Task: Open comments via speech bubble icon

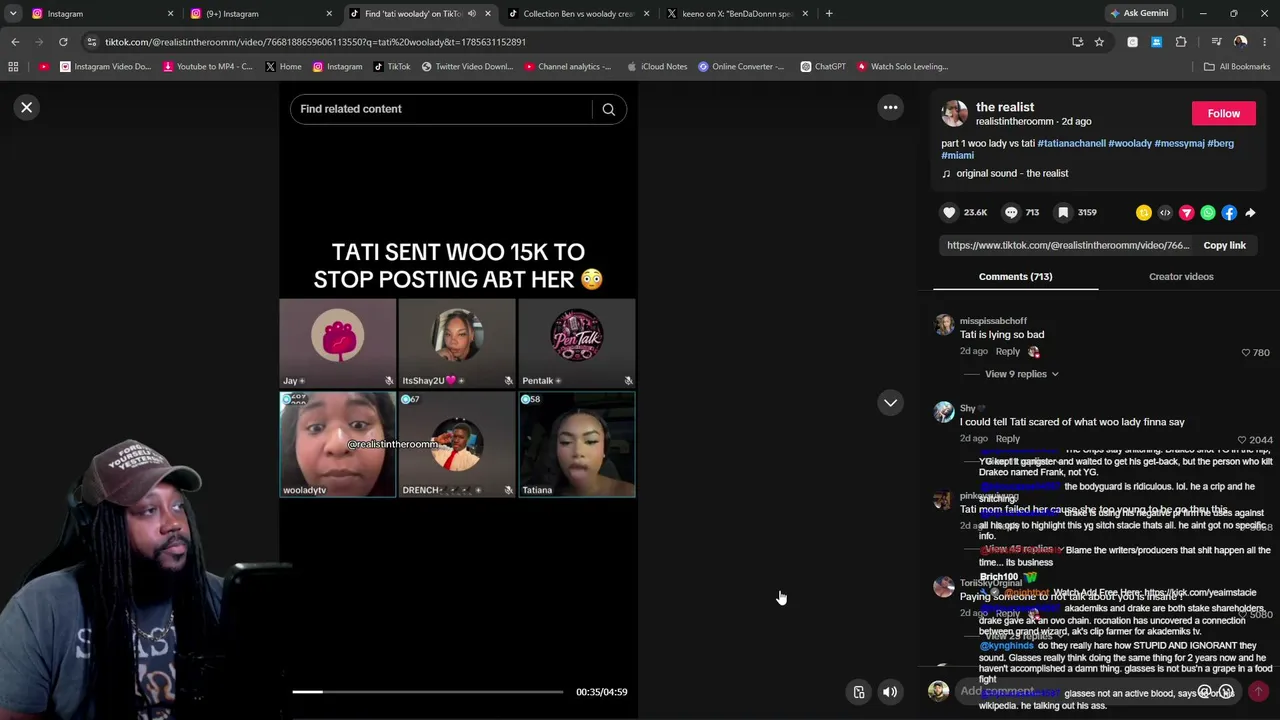Action: [1011, 212]
